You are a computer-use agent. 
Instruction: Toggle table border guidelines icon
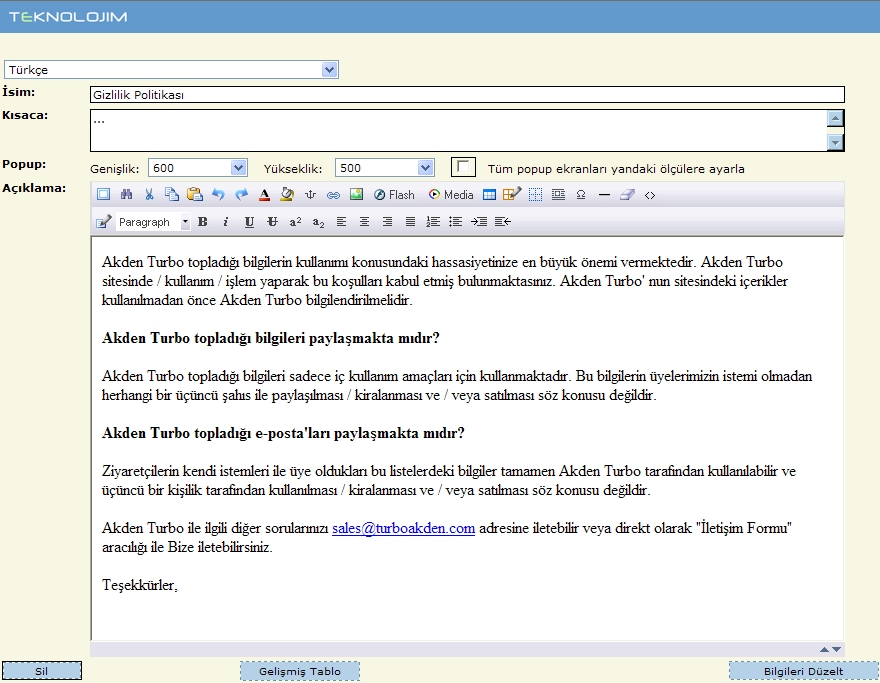tap(535, 195)
